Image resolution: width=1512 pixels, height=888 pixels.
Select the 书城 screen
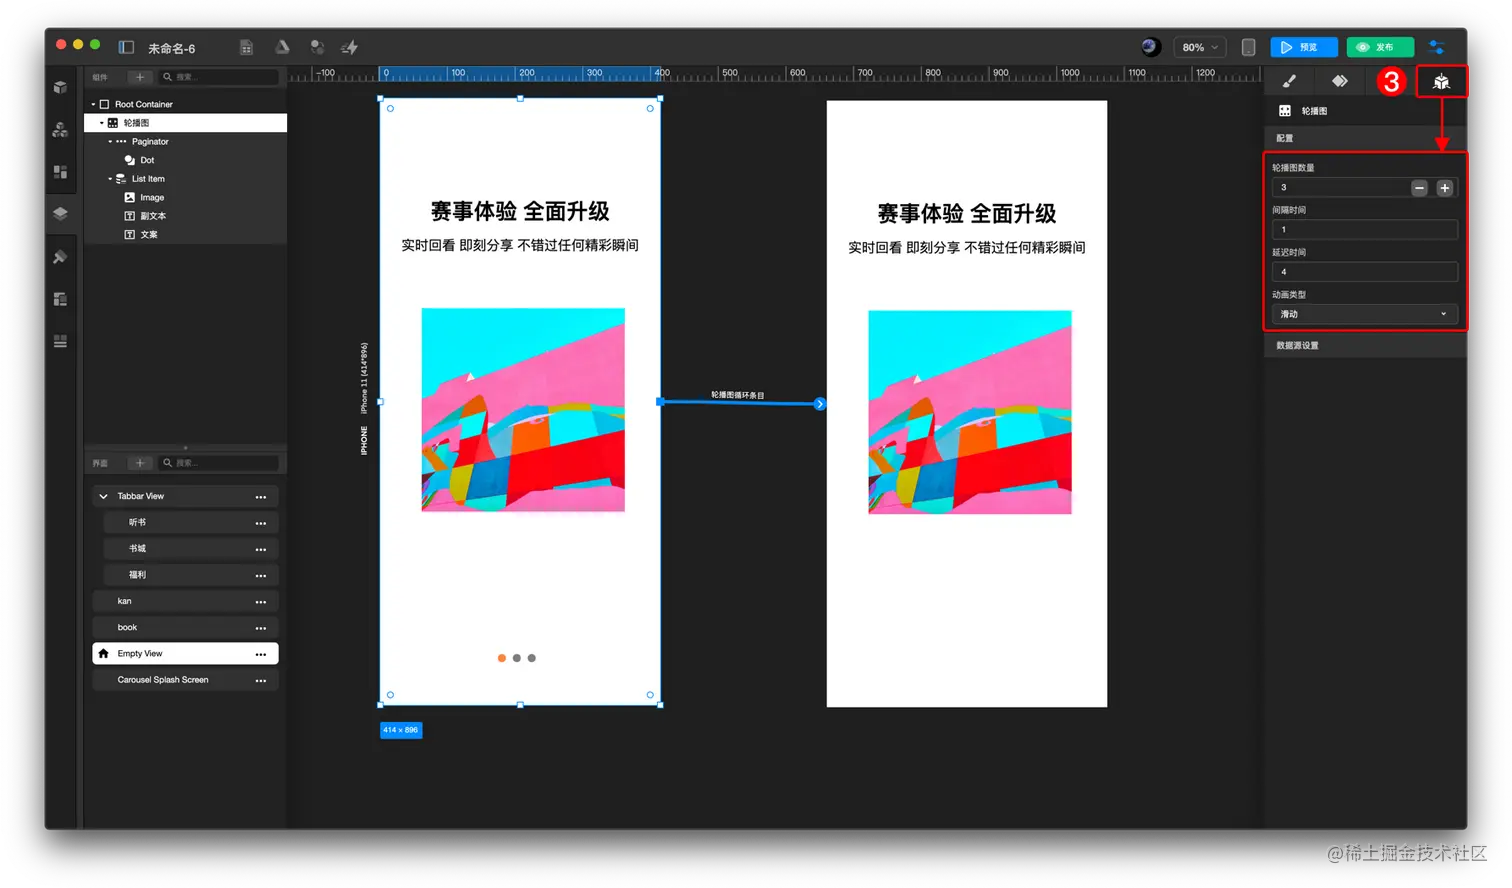point(190,548)
